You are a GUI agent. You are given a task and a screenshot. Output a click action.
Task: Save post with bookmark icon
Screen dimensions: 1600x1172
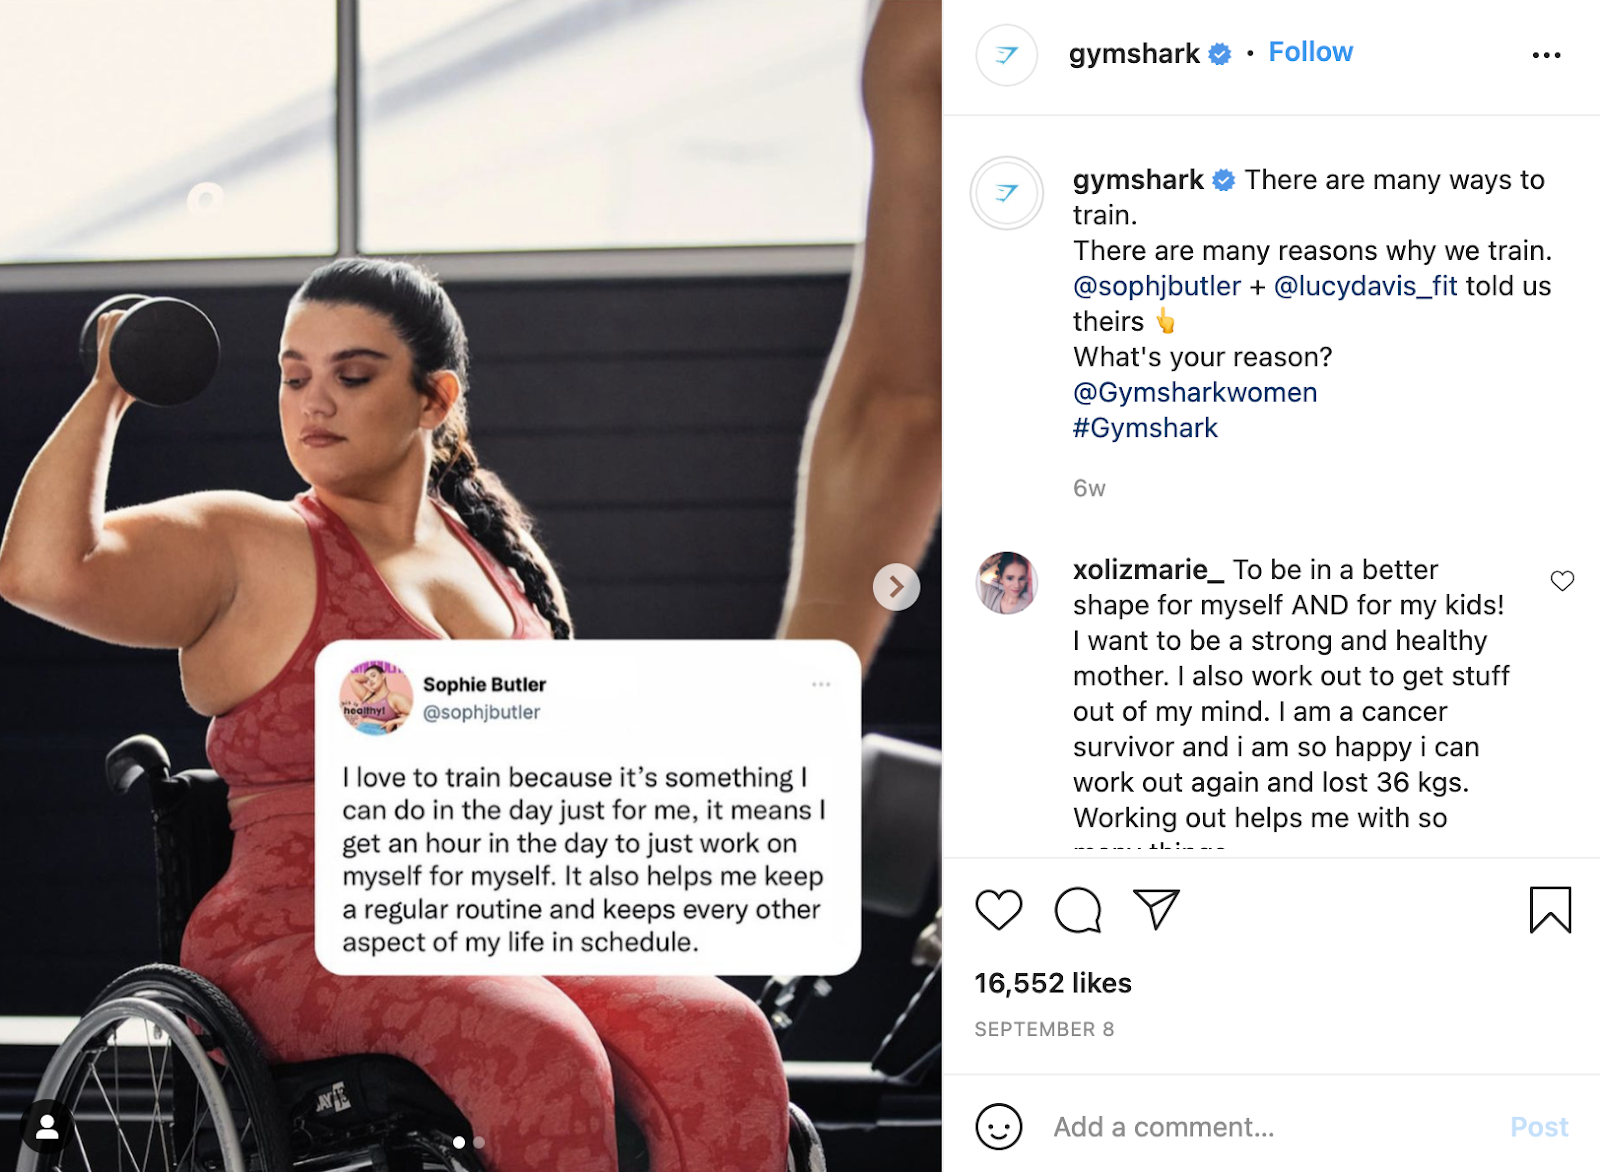tap(1550, 909)
